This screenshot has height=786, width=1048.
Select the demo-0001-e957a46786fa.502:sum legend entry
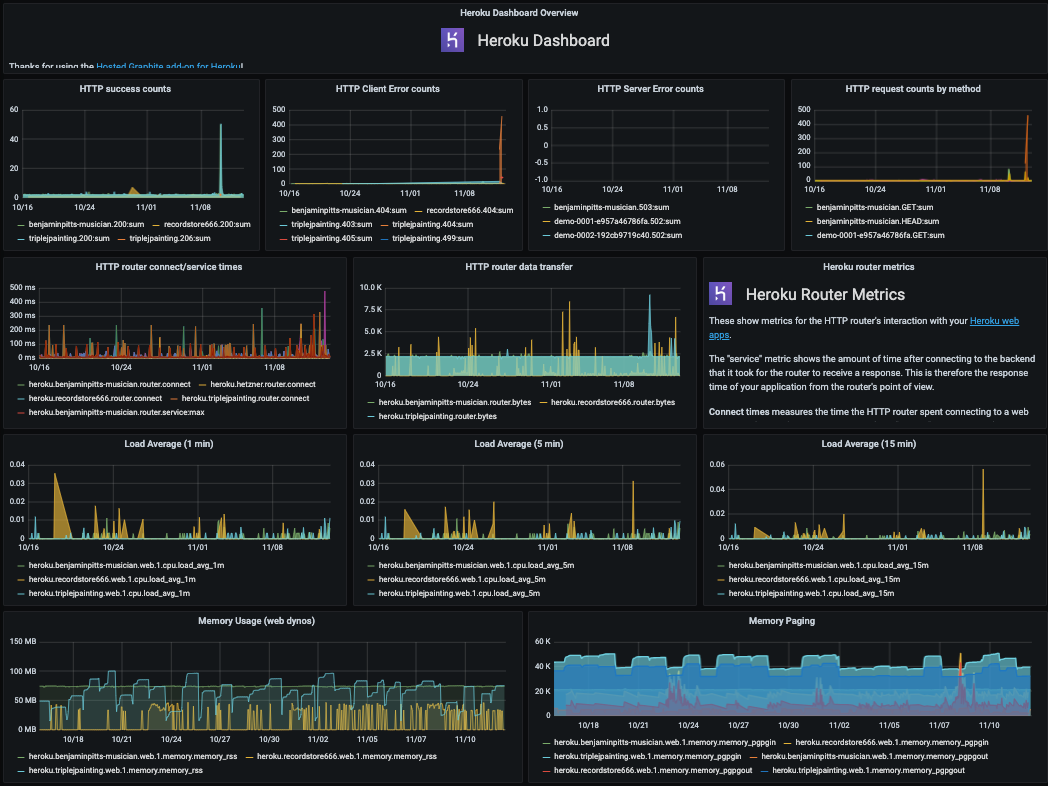click(617, 221)
